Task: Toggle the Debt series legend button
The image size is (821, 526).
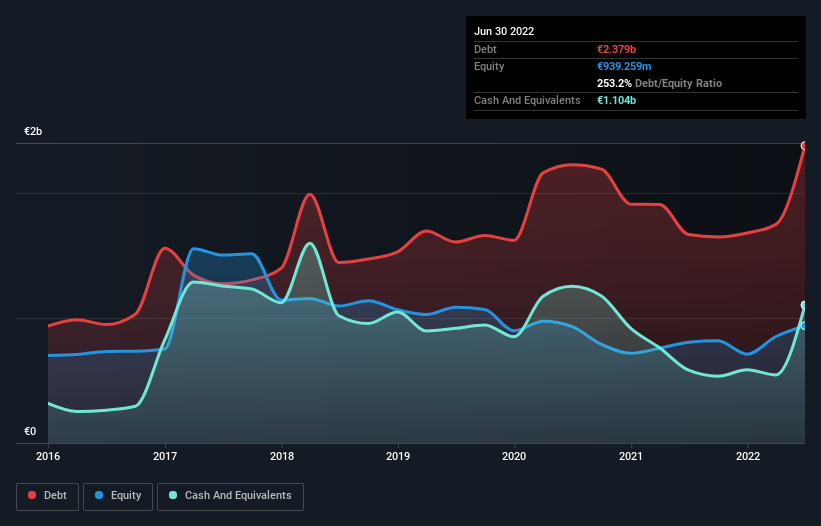Action: (x=48, y=496)
